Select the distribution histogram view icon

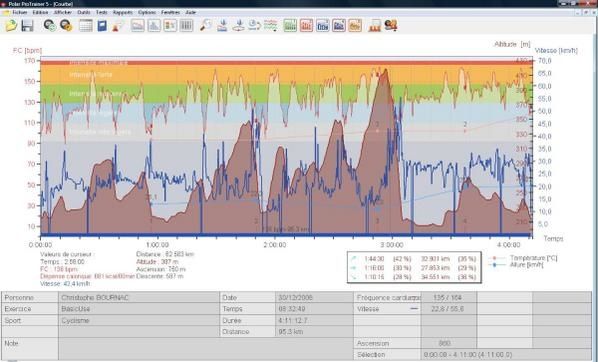pos(154,26)
